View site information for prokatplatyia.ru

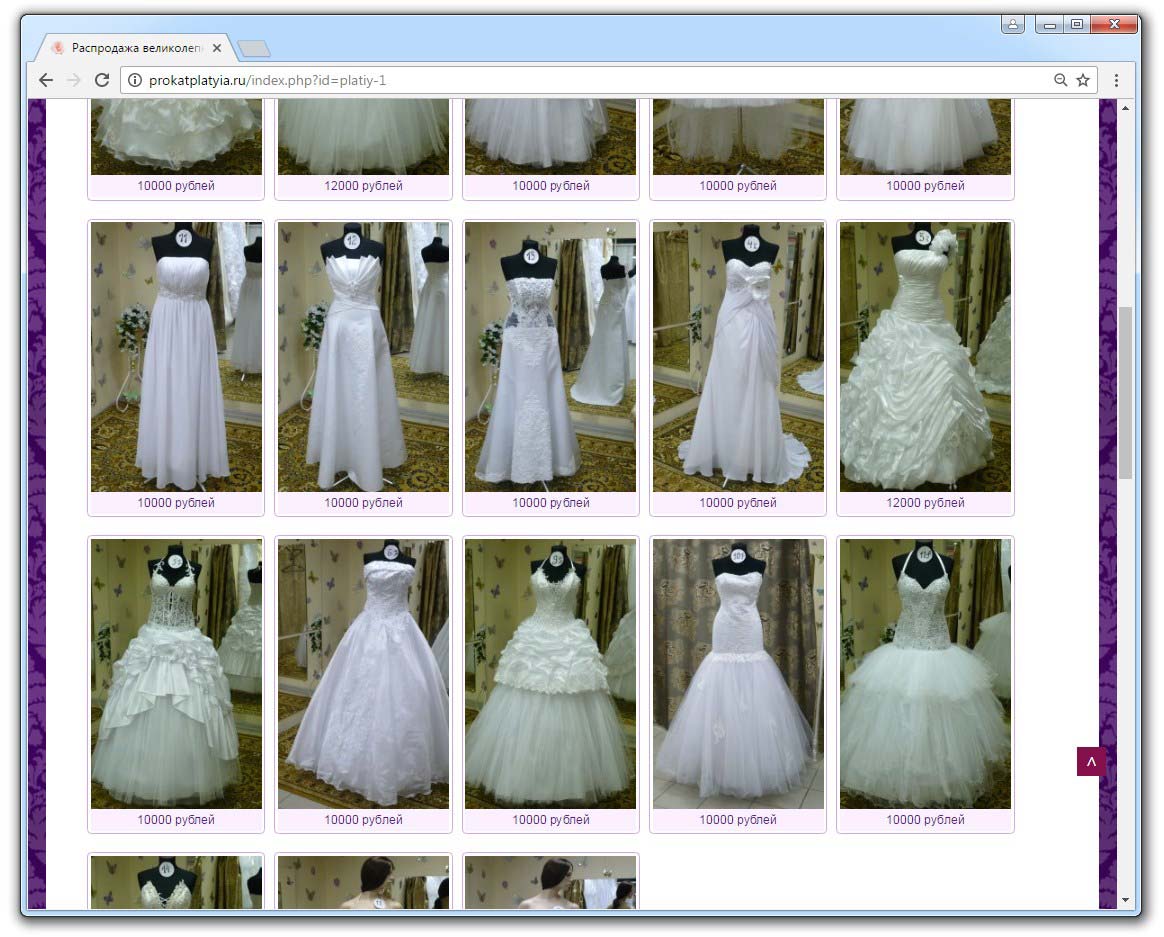(x=134, y=80)
